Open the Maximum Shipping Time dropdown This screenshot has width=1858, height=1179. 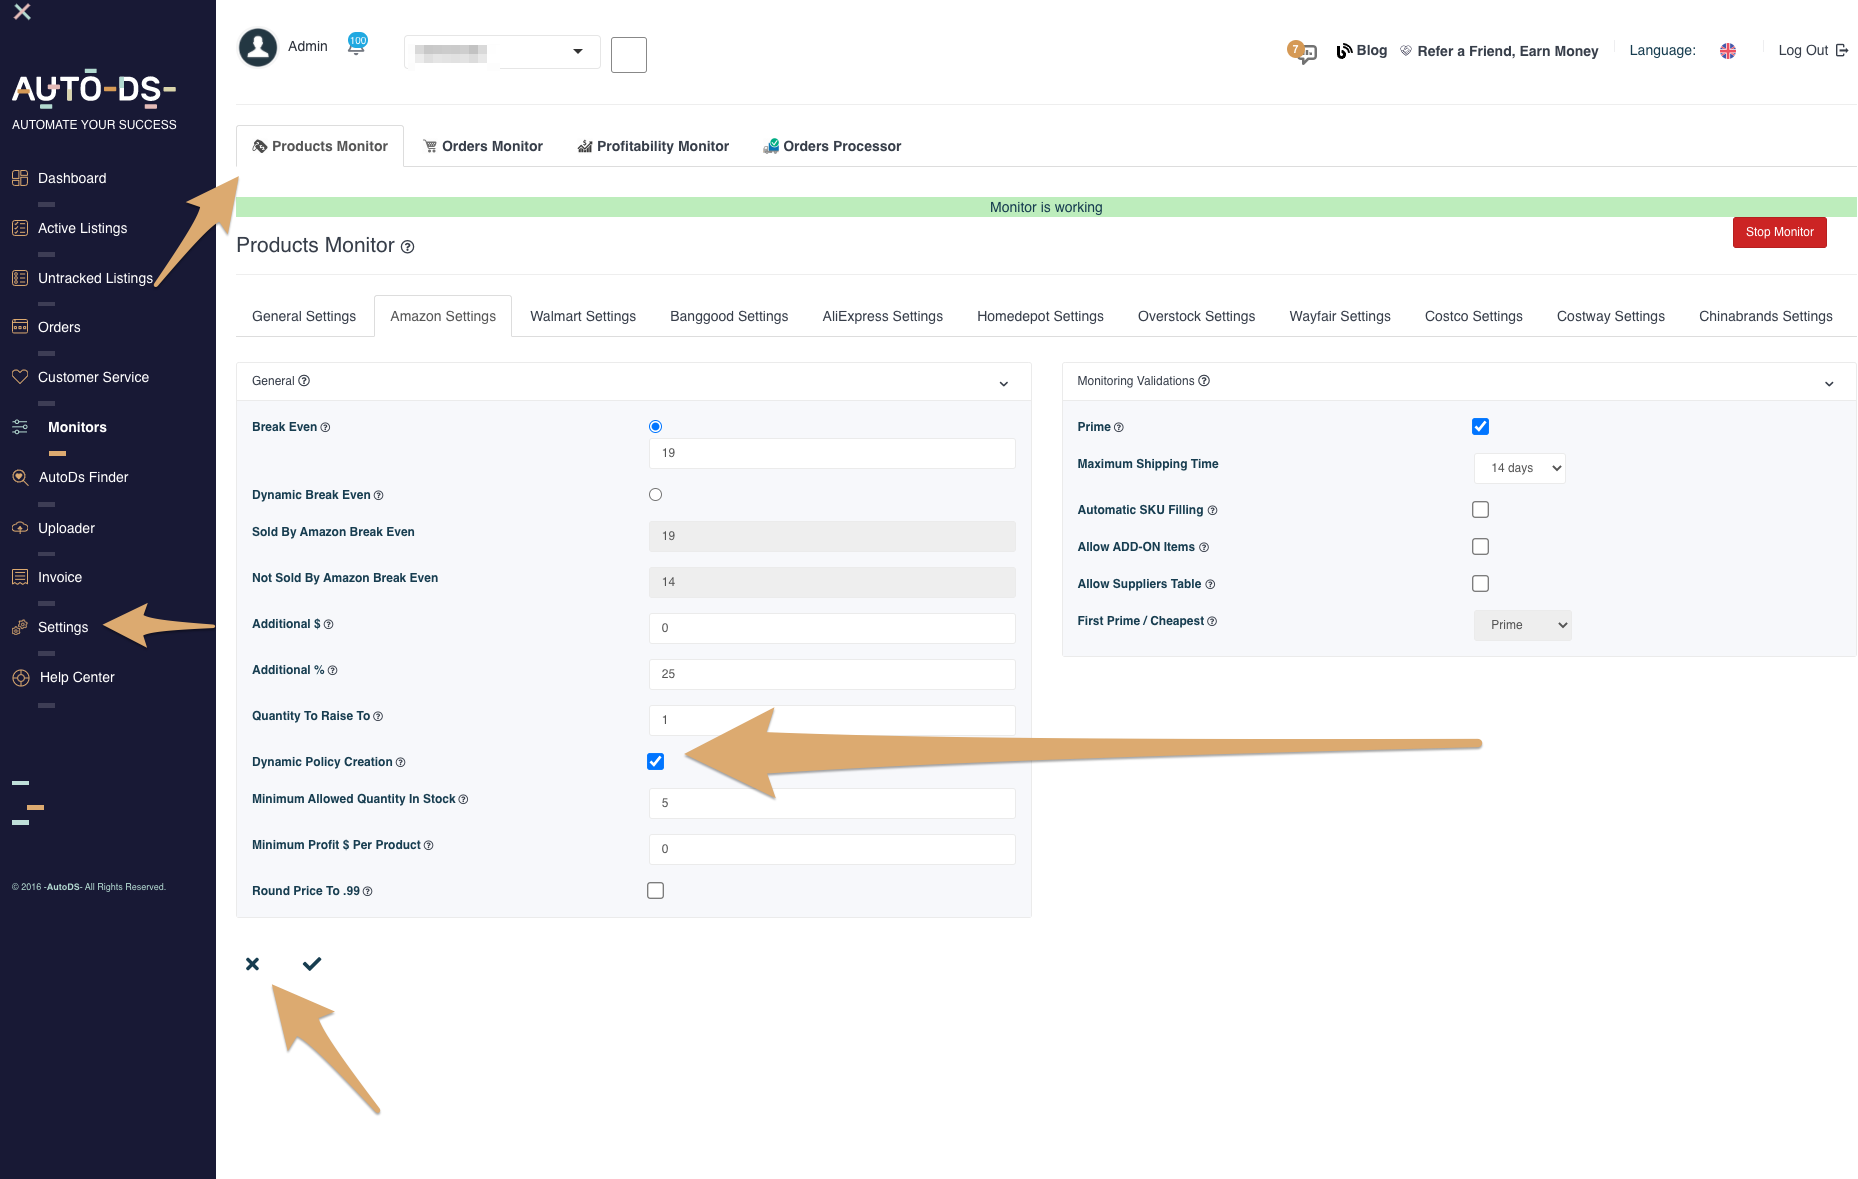tap(1520, 468)
